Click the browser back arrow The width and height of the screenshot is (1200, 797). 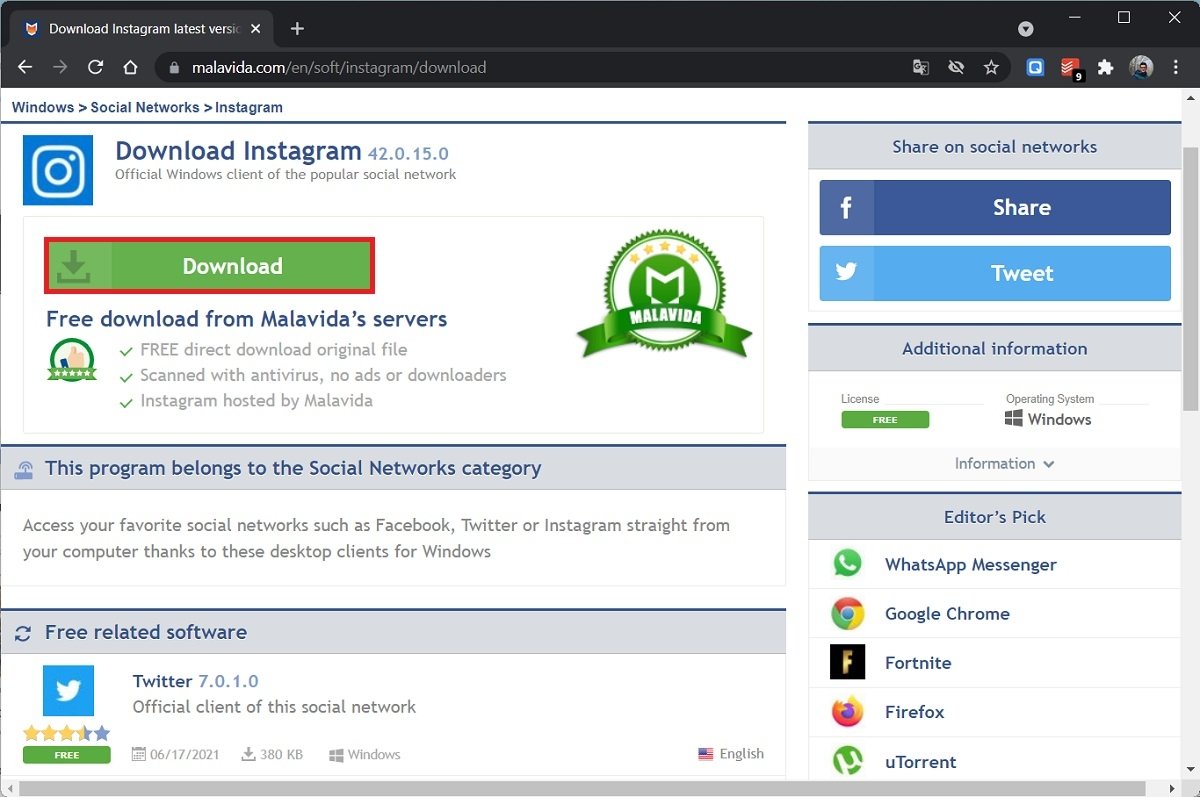click(x=26, y=68)
